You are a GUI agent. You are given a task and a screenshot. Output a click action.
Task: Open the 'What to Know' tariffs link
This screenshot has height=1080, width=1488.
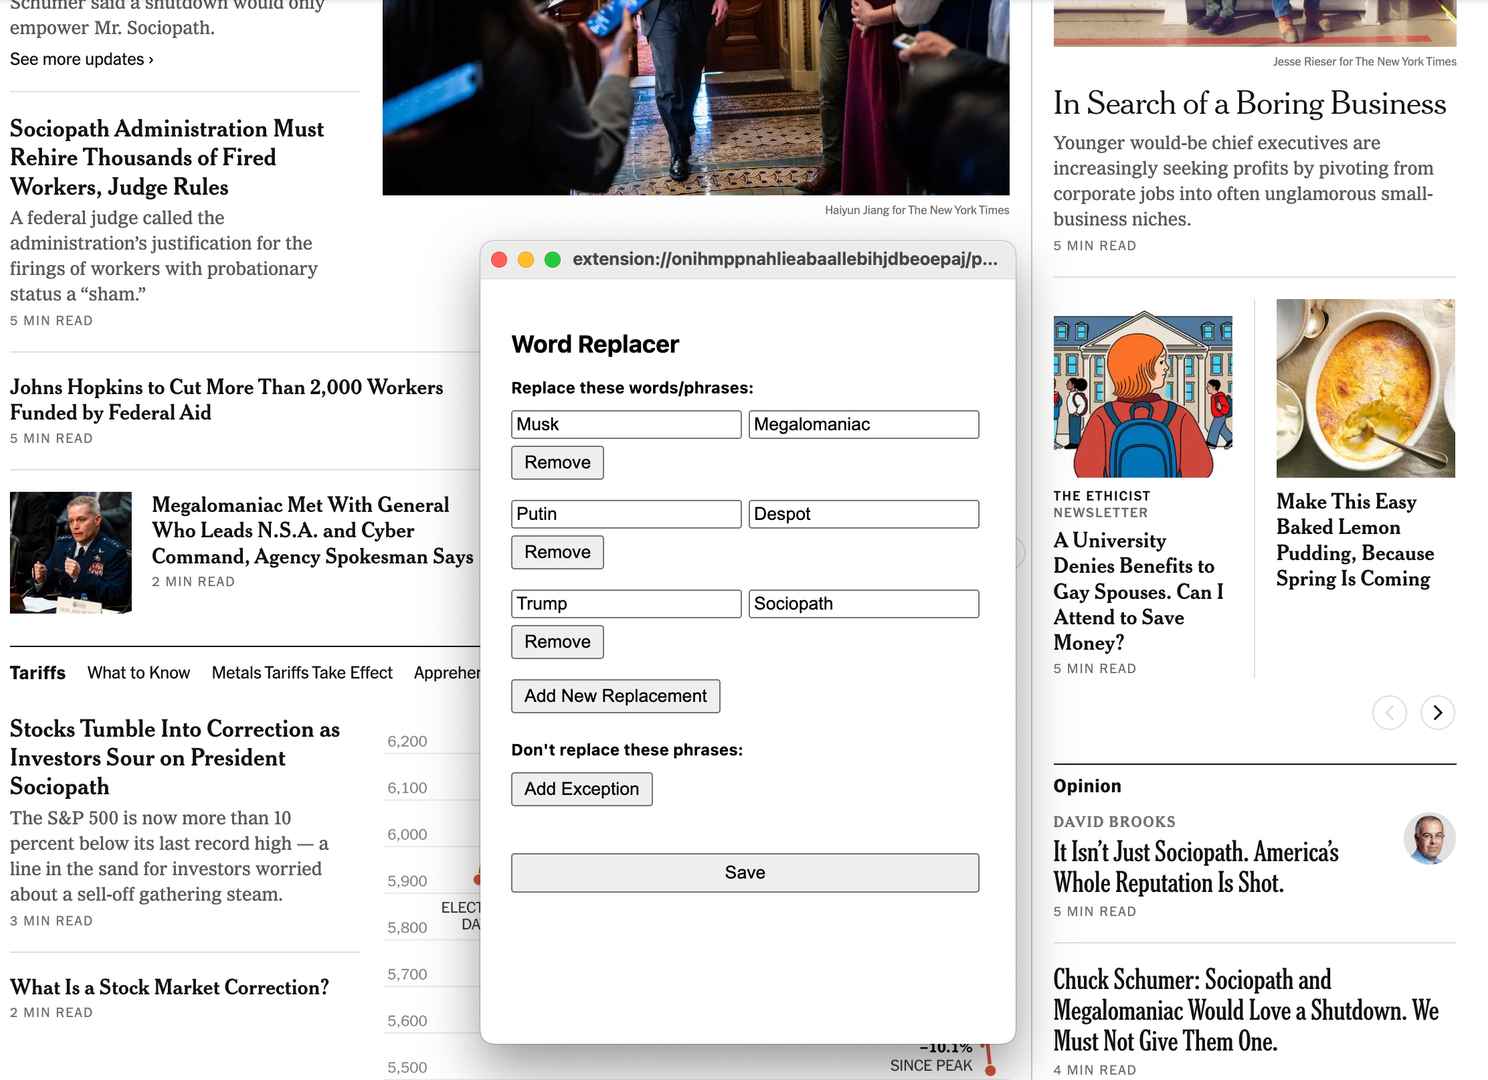click(x=138, y=673)
